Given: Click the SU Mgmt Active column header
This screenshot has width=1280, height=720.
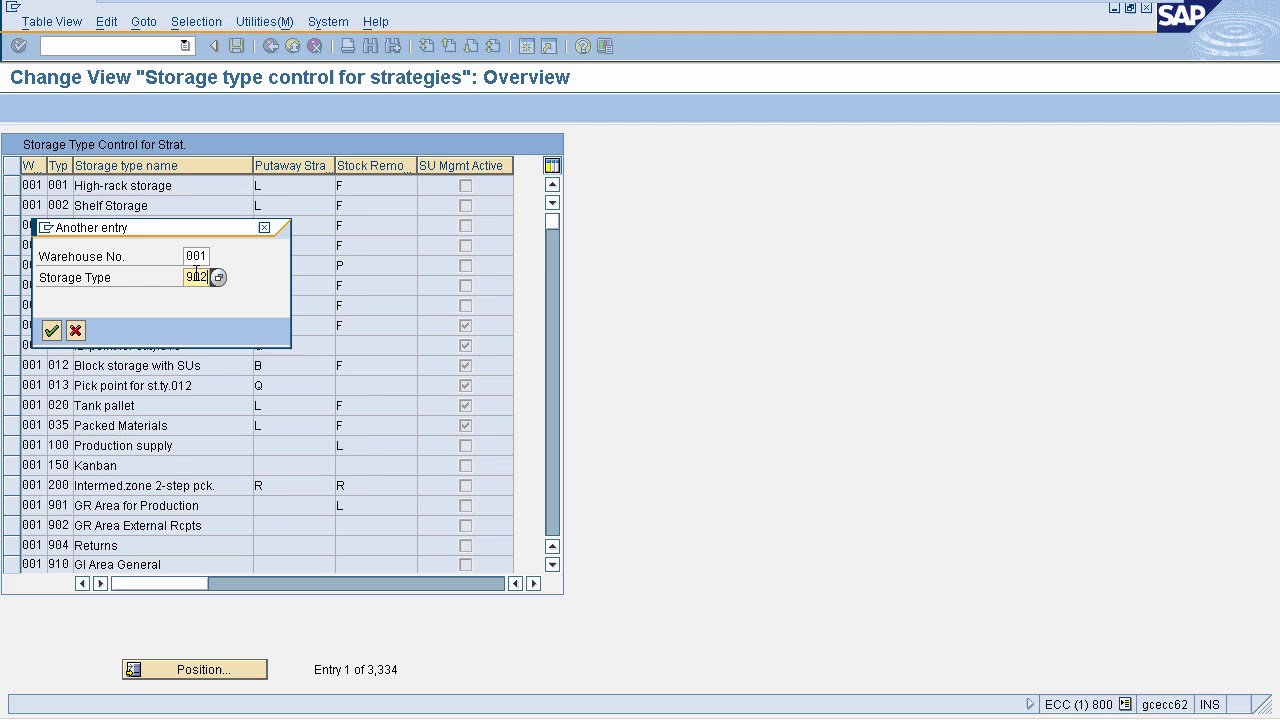Looking at the screenshot, I should 465,166.
